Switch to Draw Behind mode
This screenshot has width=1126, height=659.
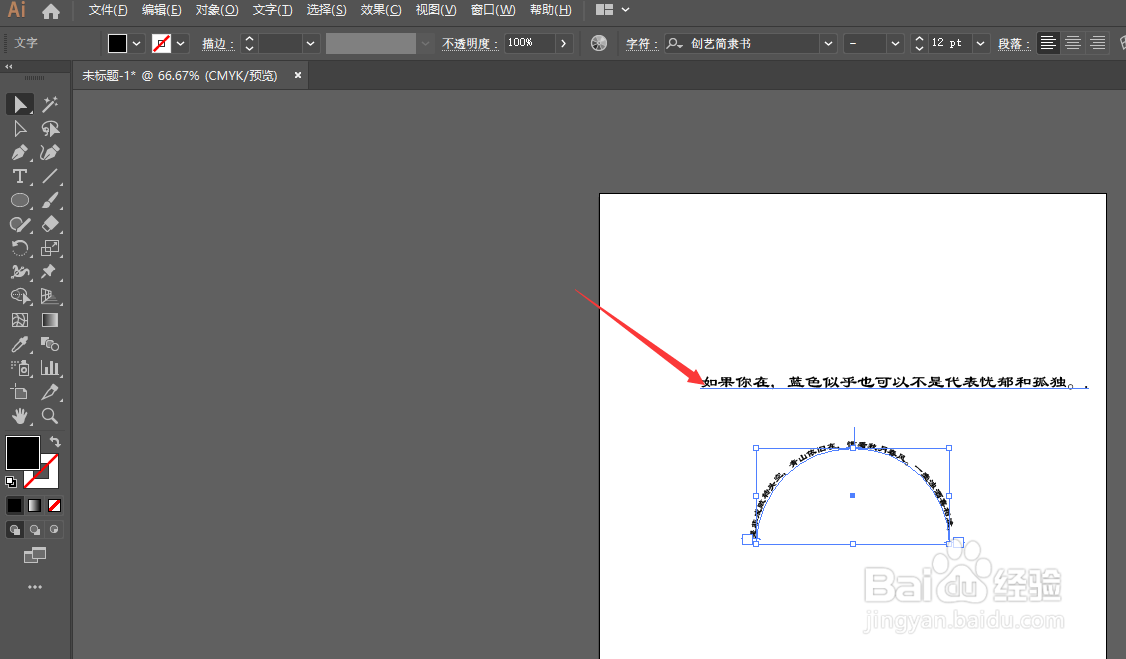(x=34, y=530)
